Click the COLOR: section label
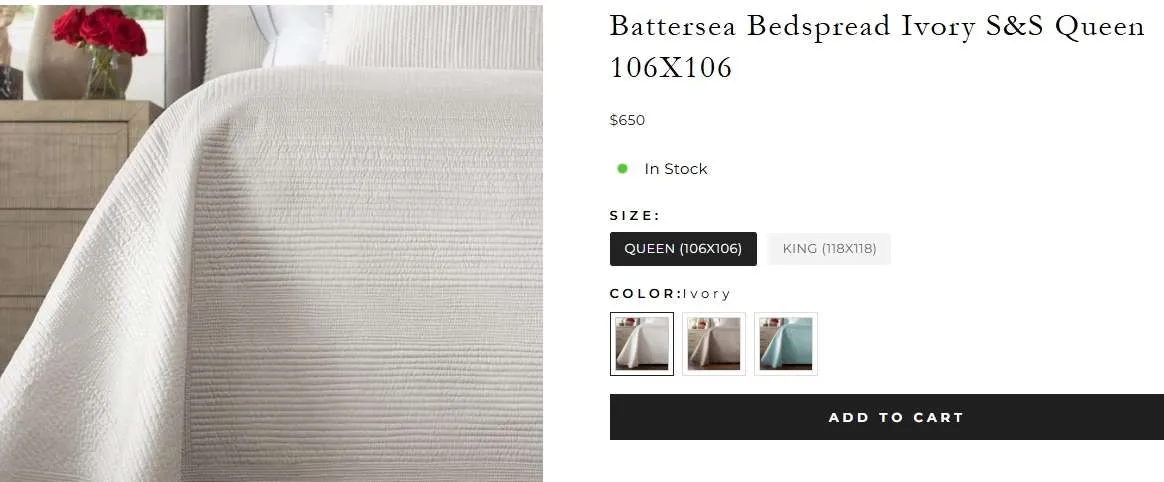1164x482 pixels. (646, 293)
